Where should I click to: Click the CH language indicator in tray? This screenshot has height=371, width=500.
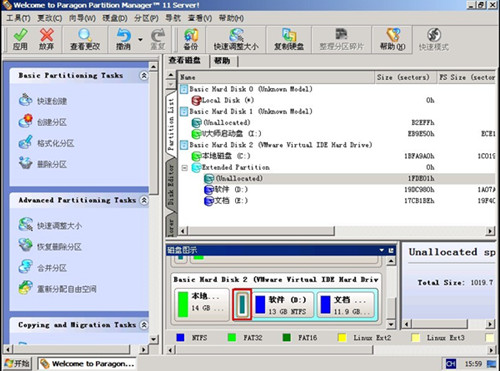click(x=451, y=364)
